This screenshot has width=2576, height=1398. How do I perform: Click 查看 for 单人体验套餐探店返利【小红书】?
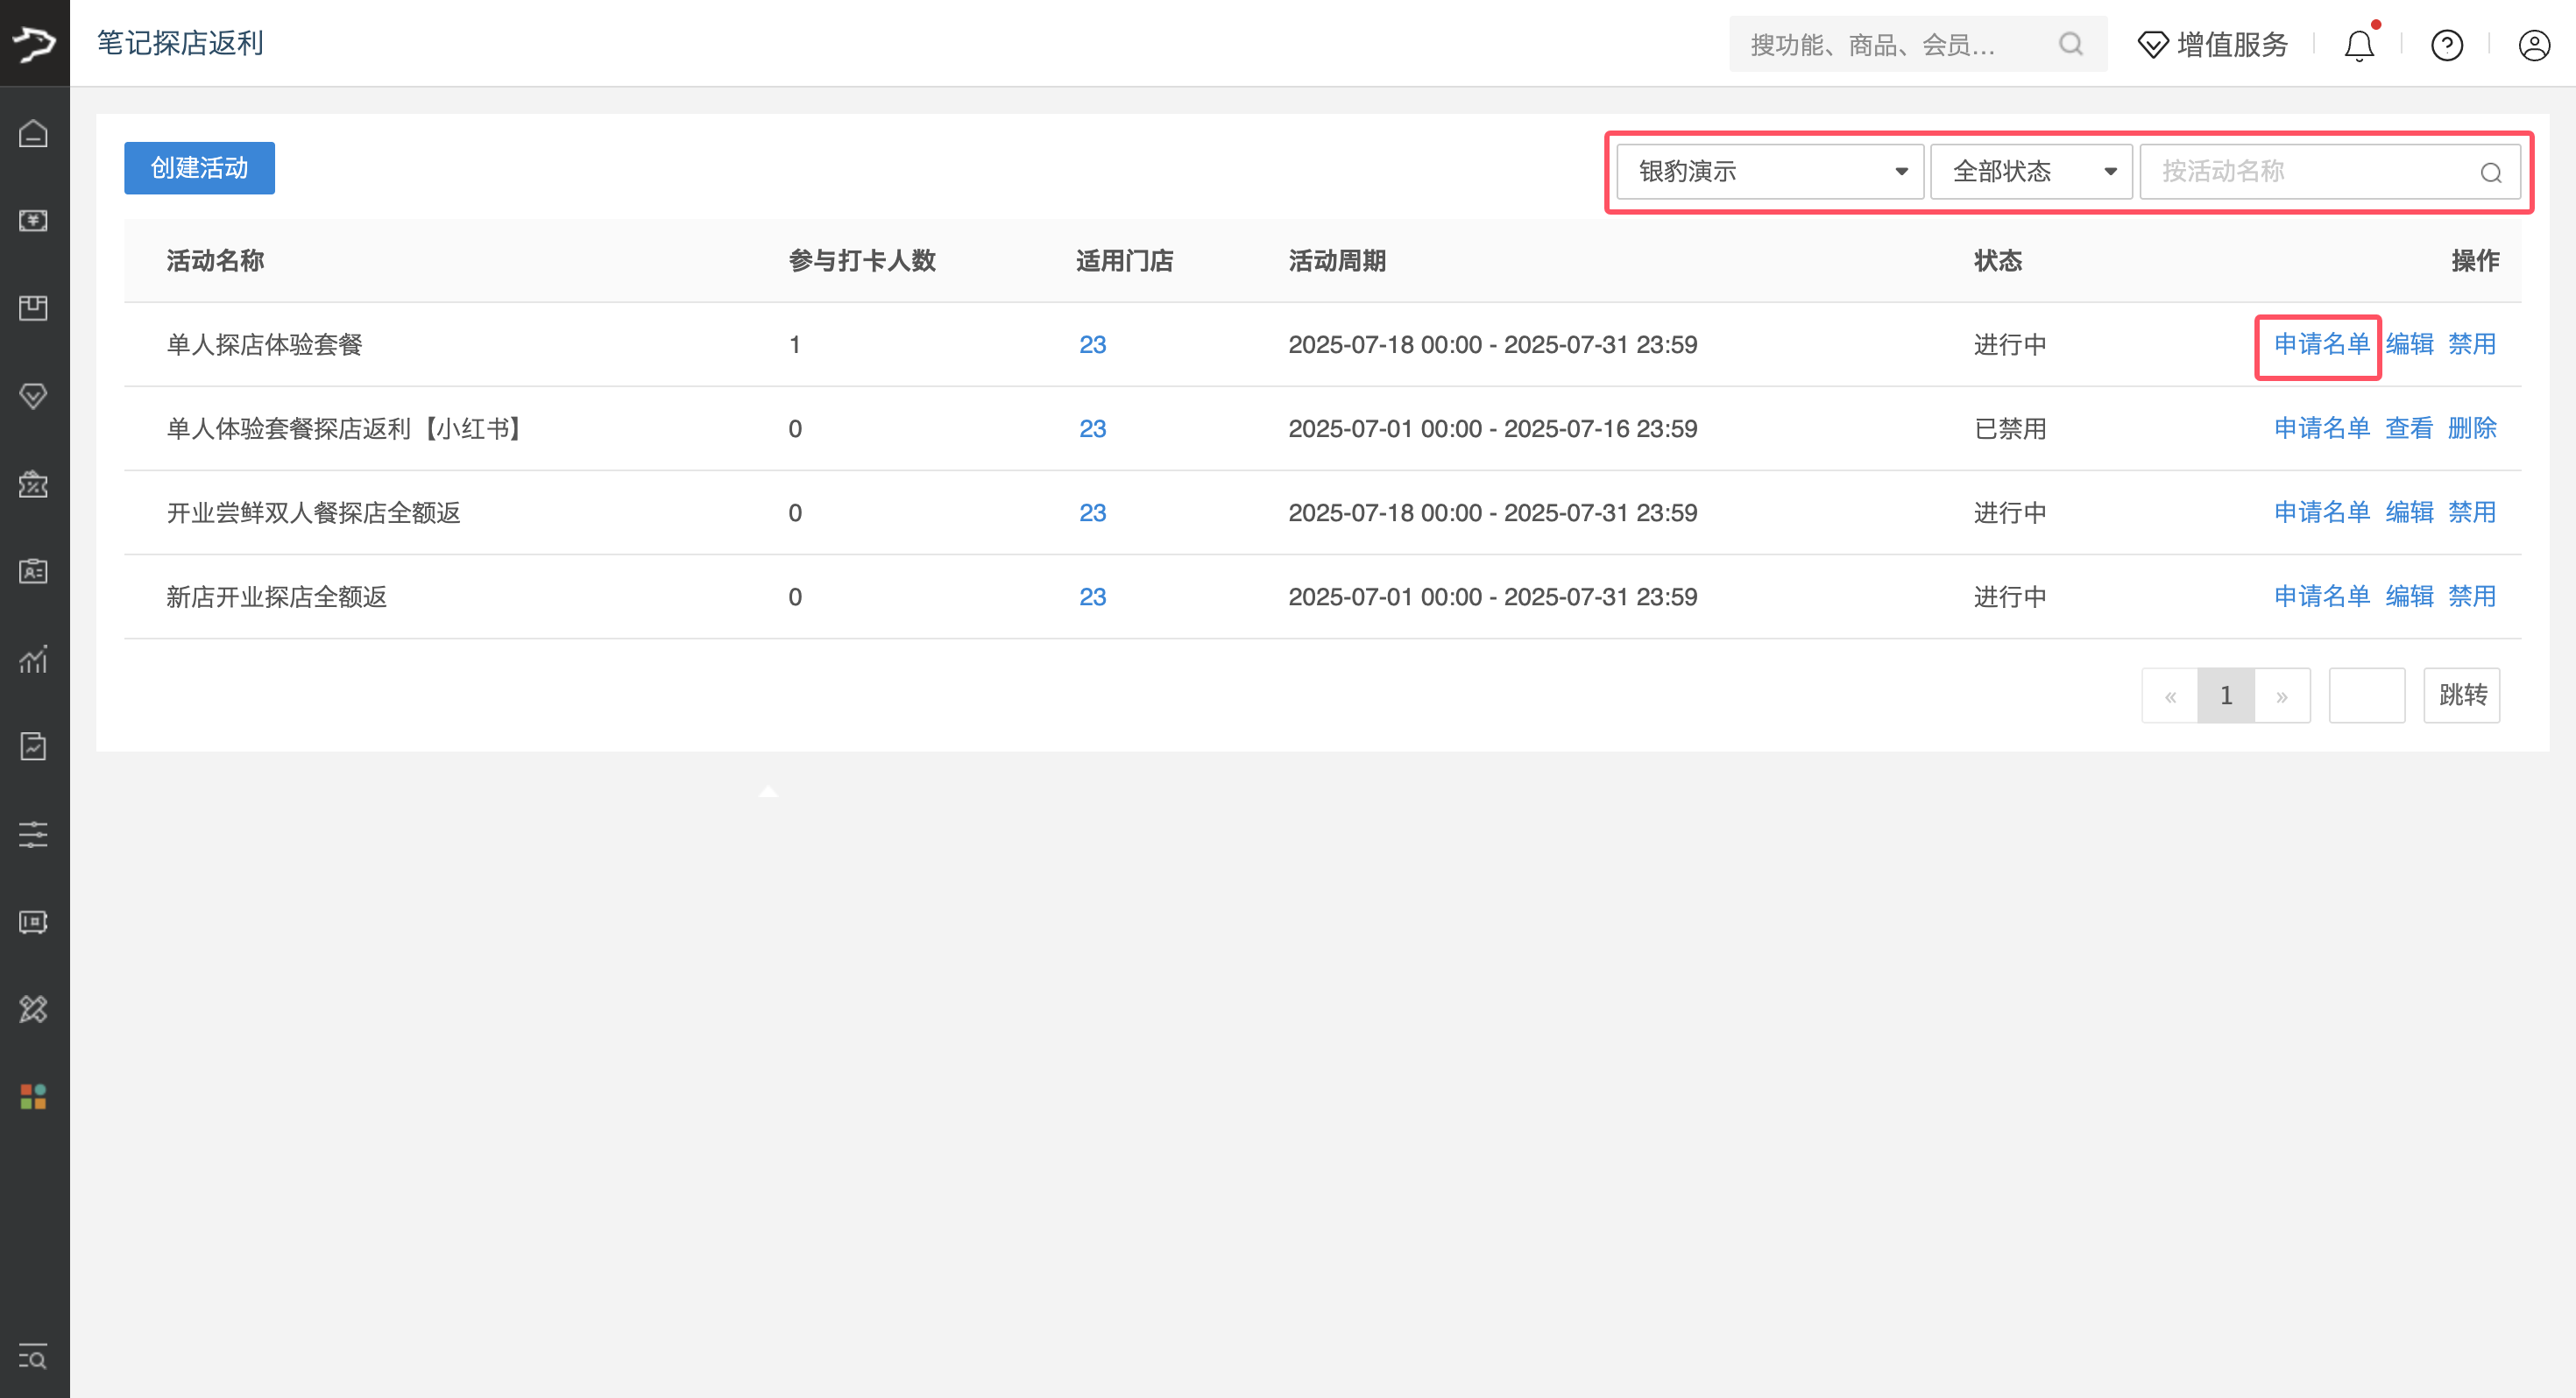(2410, 428)
